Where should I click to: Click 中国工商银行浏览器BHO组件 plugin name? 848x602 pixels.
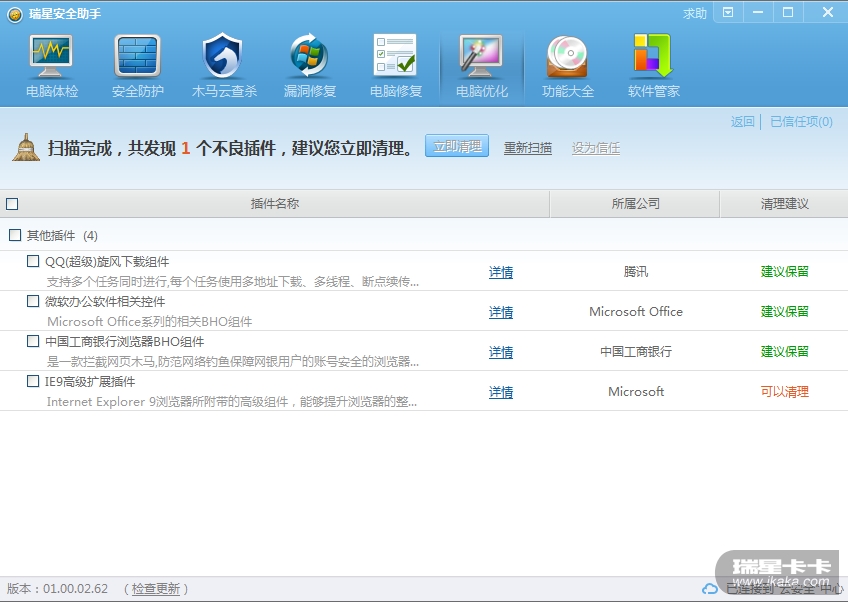(124, 342)
